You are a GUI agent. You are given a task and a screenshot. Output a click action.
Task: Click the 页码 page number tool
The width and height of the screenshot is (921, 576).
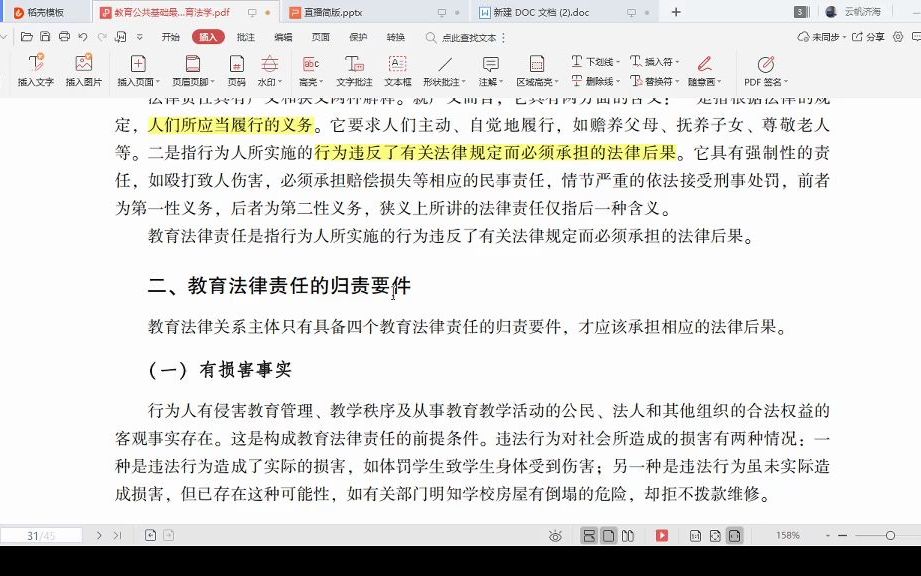pos(237,70)
